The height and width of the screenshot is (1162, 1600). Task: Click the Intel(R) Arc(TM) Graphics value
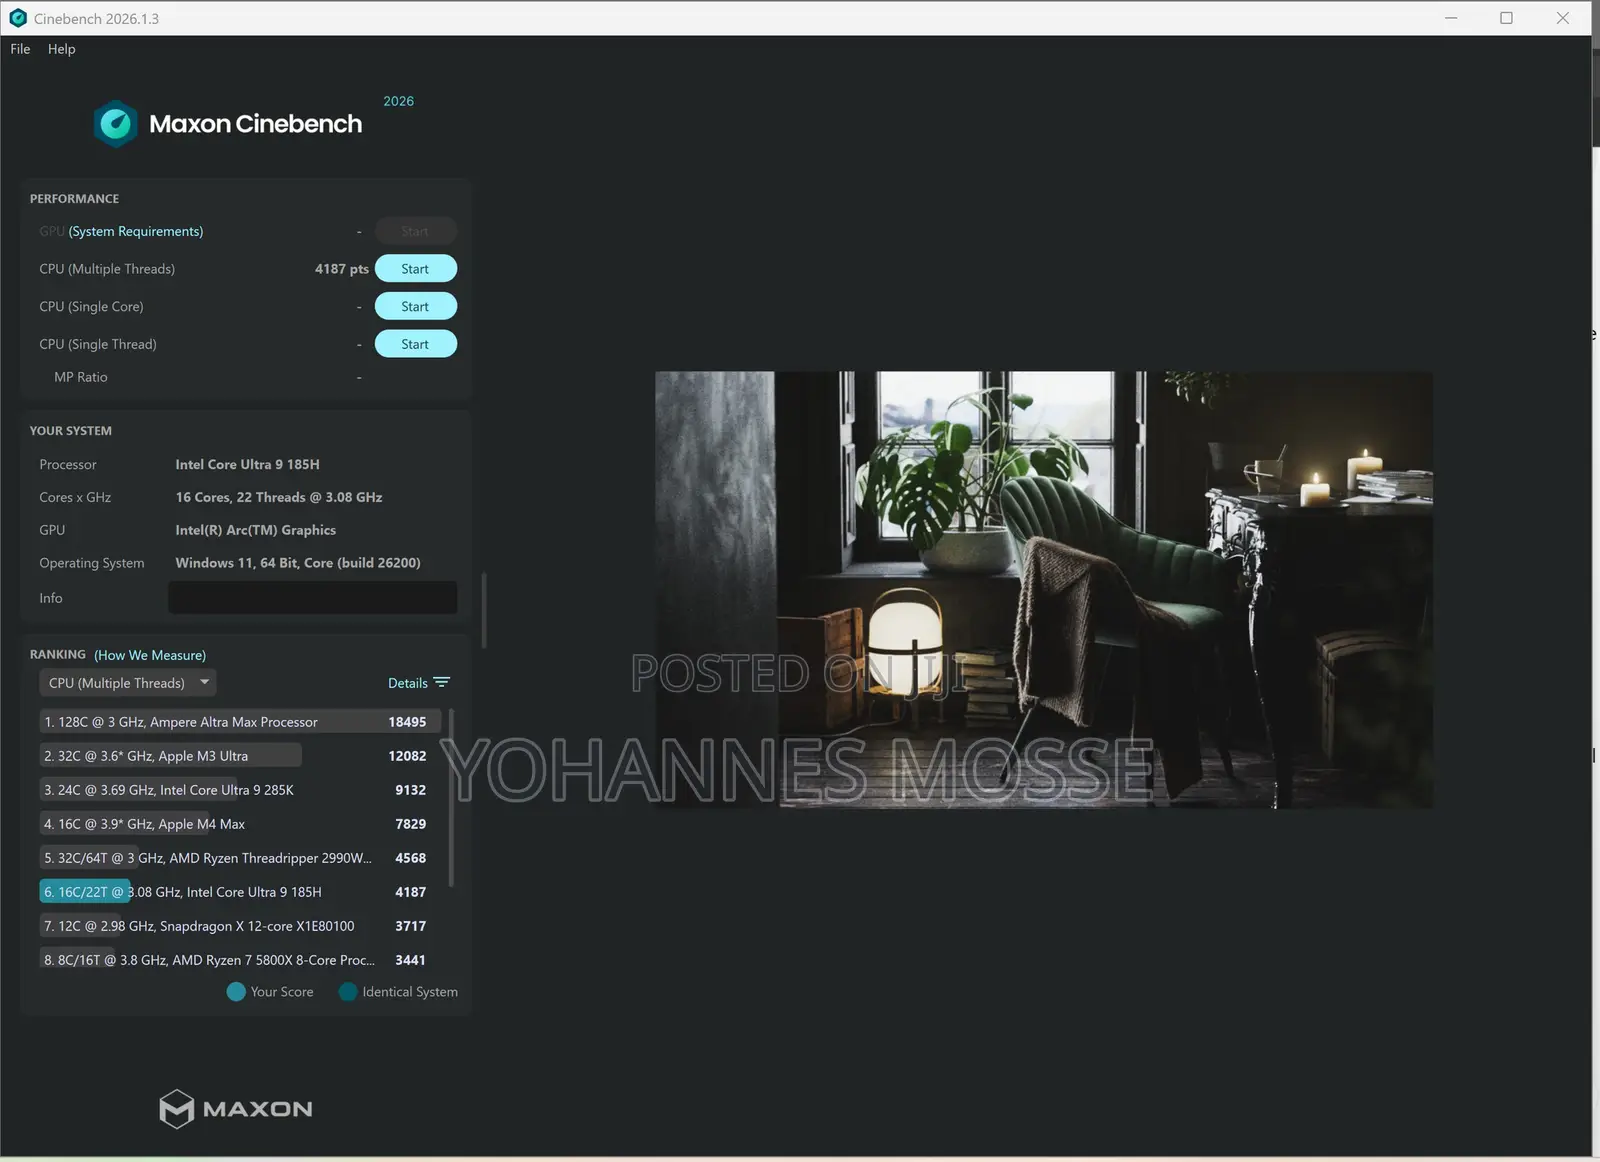pyautogui.click(x=256, y=531)
